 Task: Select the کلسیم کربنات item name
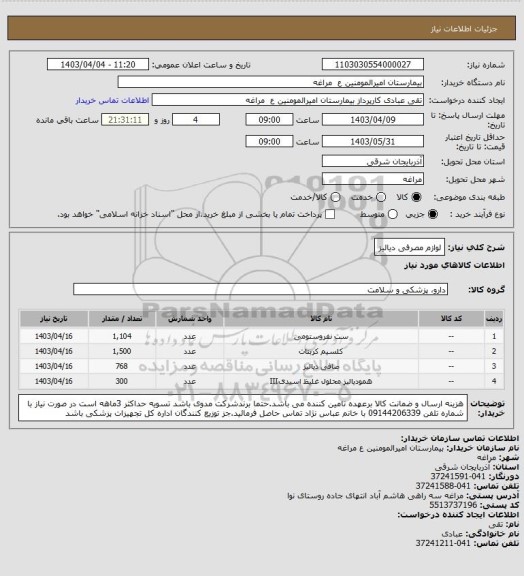(x=321, y=352)
